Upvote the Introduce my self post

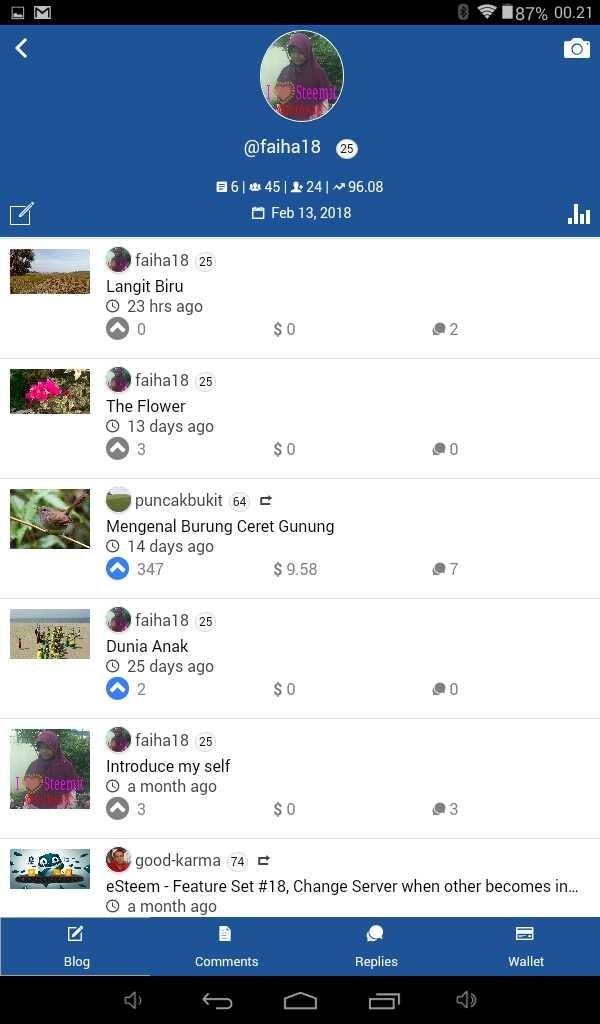tap(118, 809)
